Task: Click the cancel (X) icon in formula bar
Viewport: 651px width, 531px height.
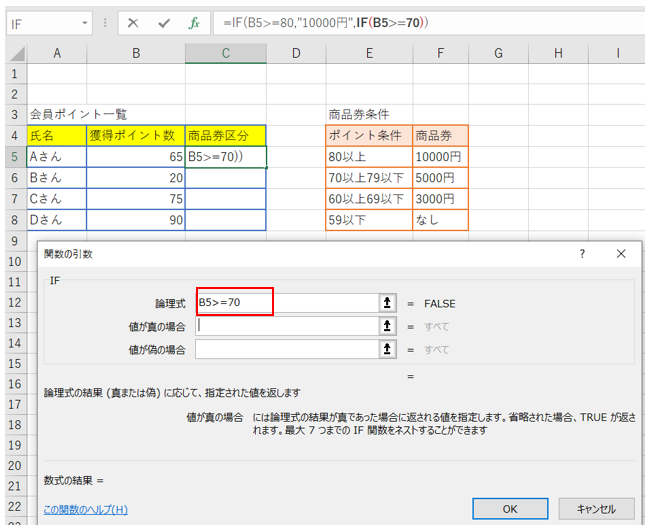Action: tap(133, 22)
